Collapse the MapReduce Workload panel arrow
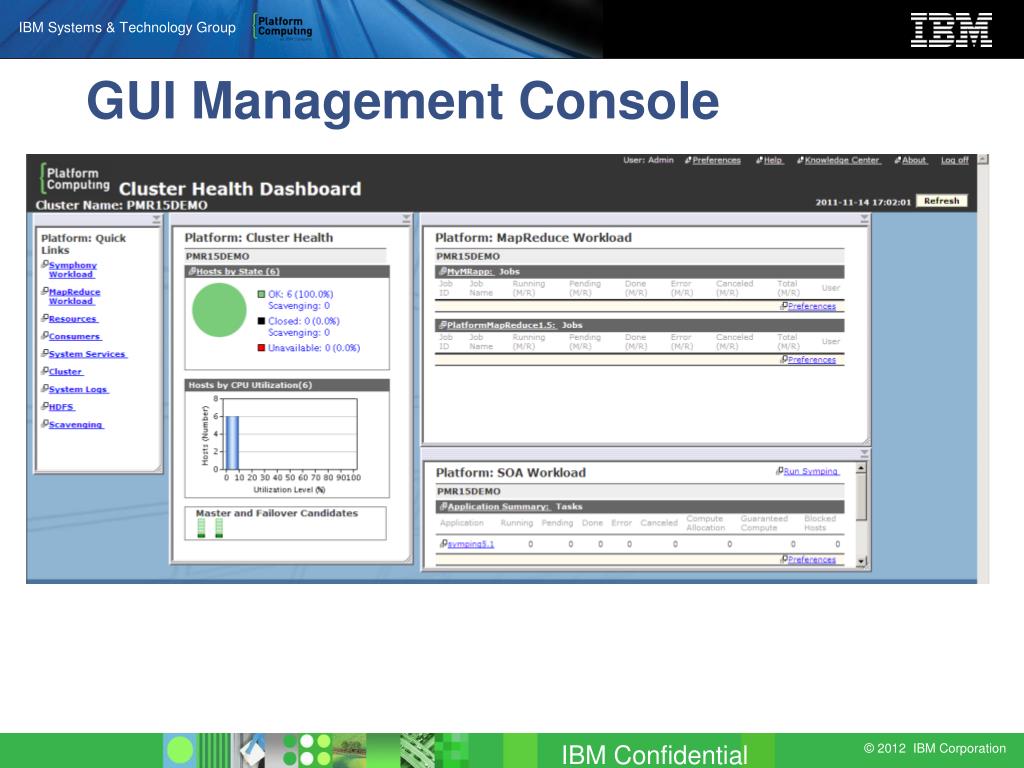 [x=865, y=219]
